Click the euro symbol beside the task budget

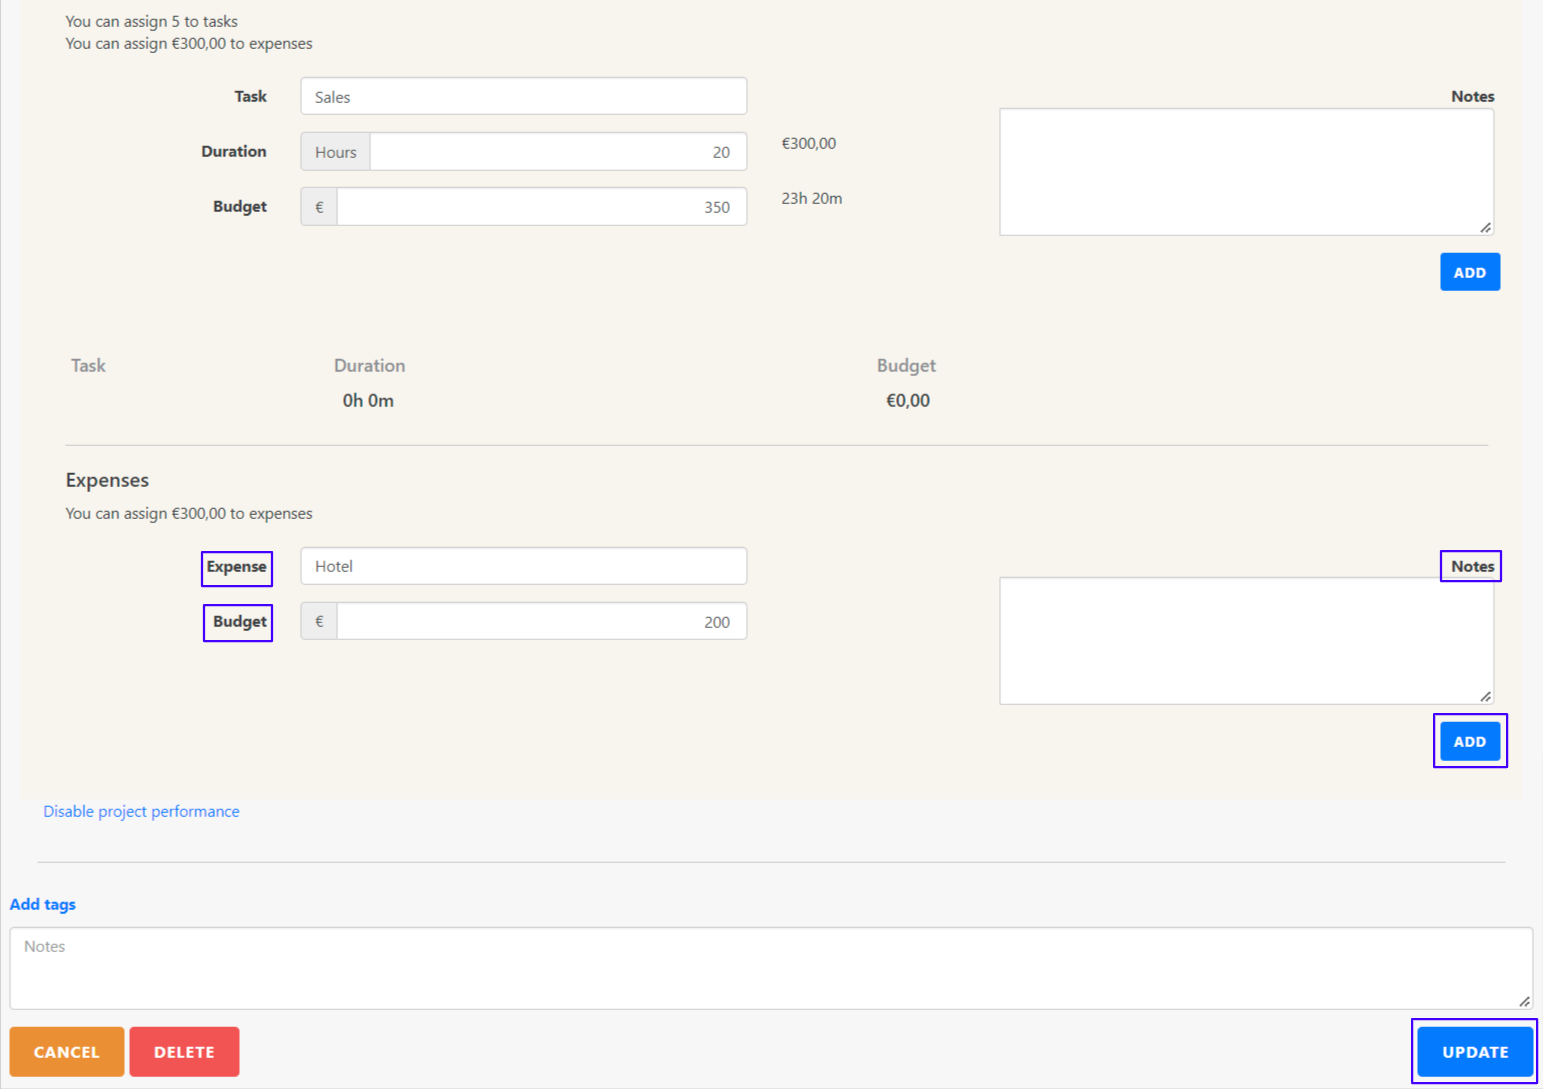pos(319,207)
